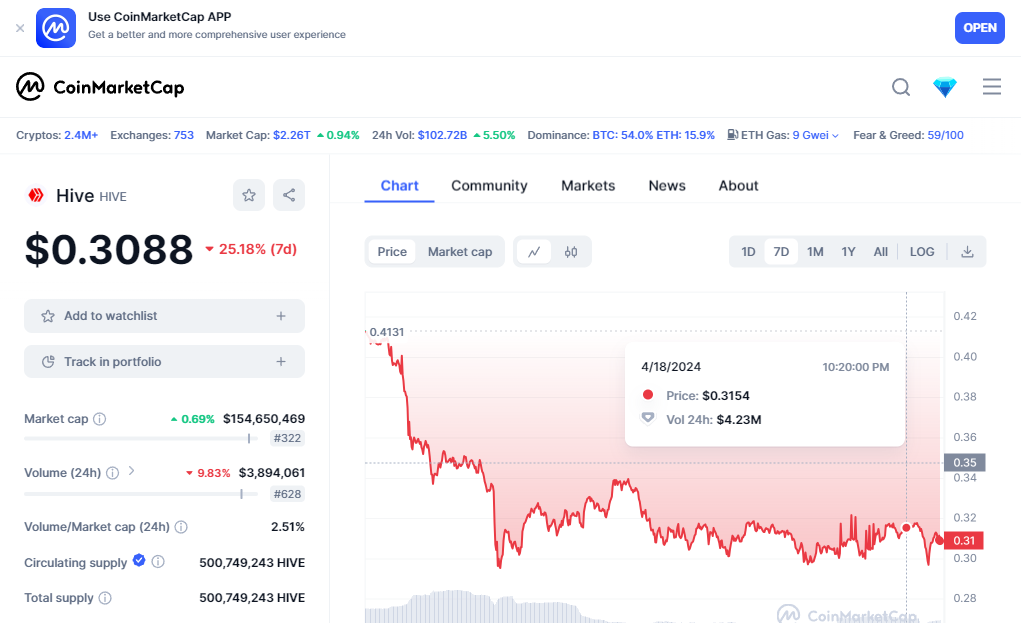Click the $154,650,469 market cap value
This screenshot has width=1021, height=623.
click(x=264, y=419)
